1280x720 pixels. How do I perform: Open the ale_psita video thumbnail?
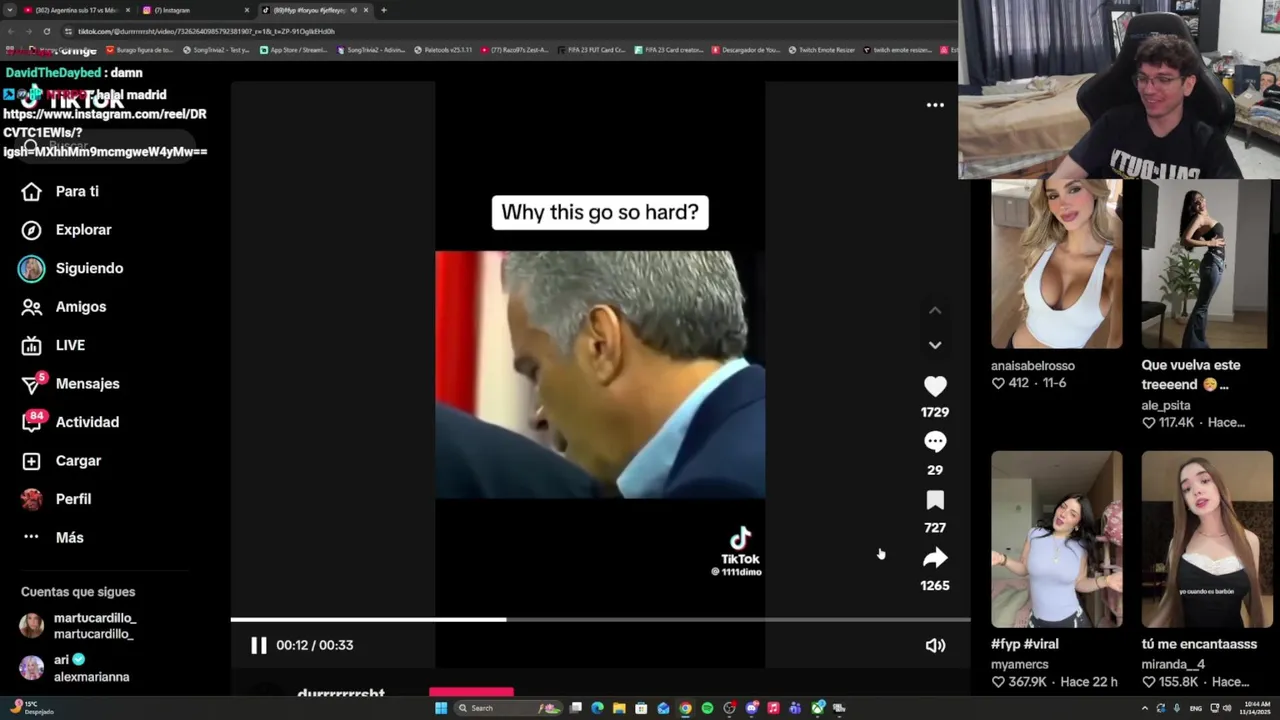click(1206, 264)
